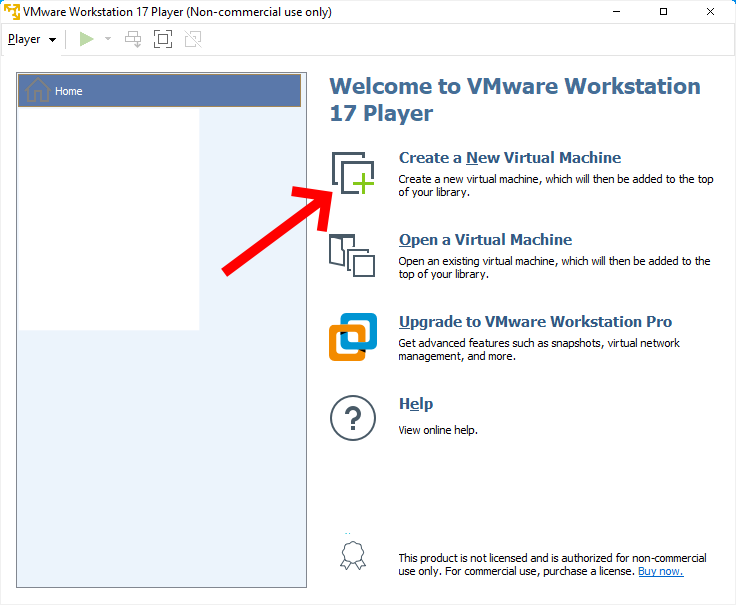Expand the power options dropdown arrow
Screen dimensions: 736x605
coord(108,39)
